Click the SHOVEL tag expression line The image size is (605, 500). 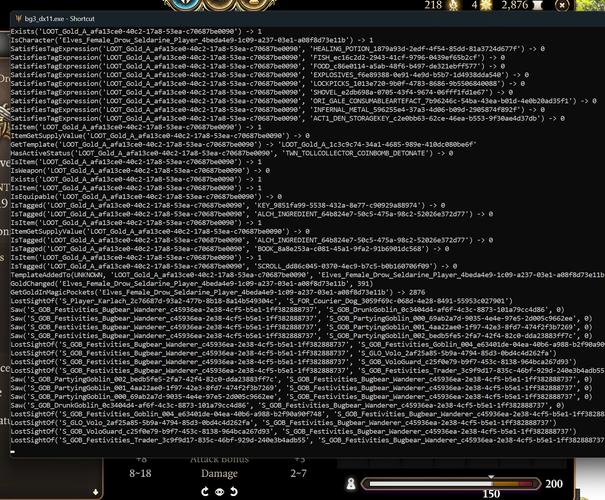262,92
